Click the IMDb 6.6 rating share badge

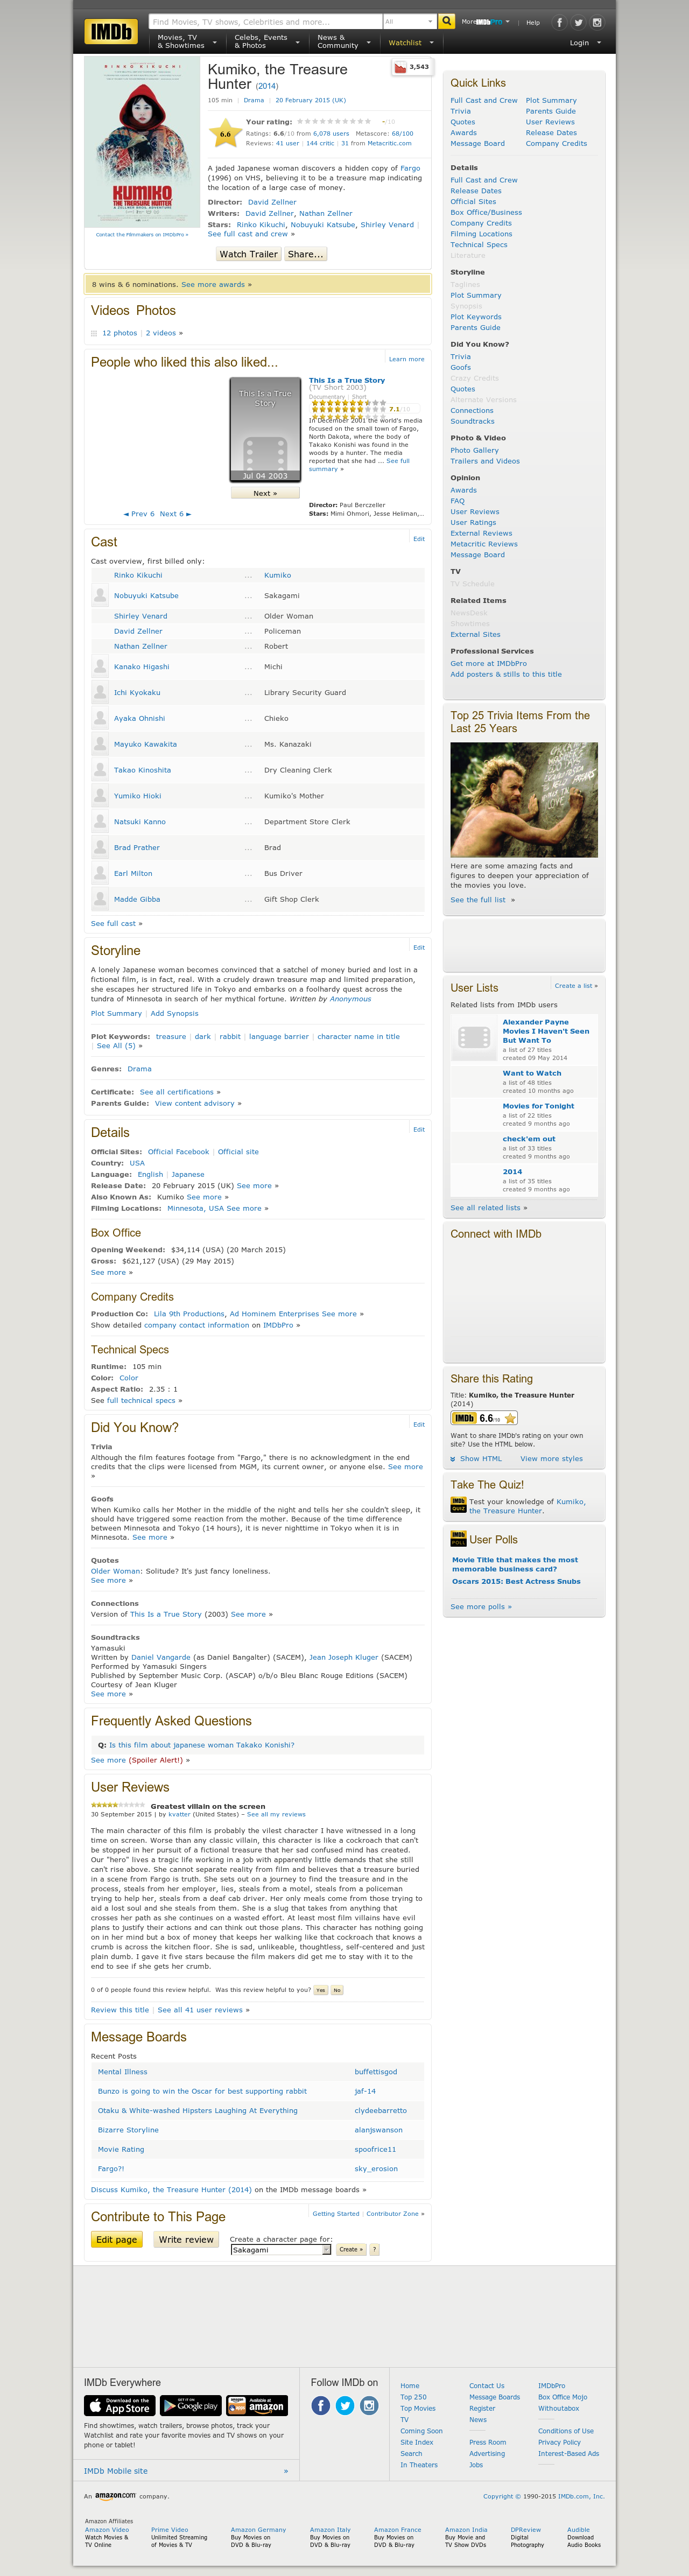coord(484,1418)
